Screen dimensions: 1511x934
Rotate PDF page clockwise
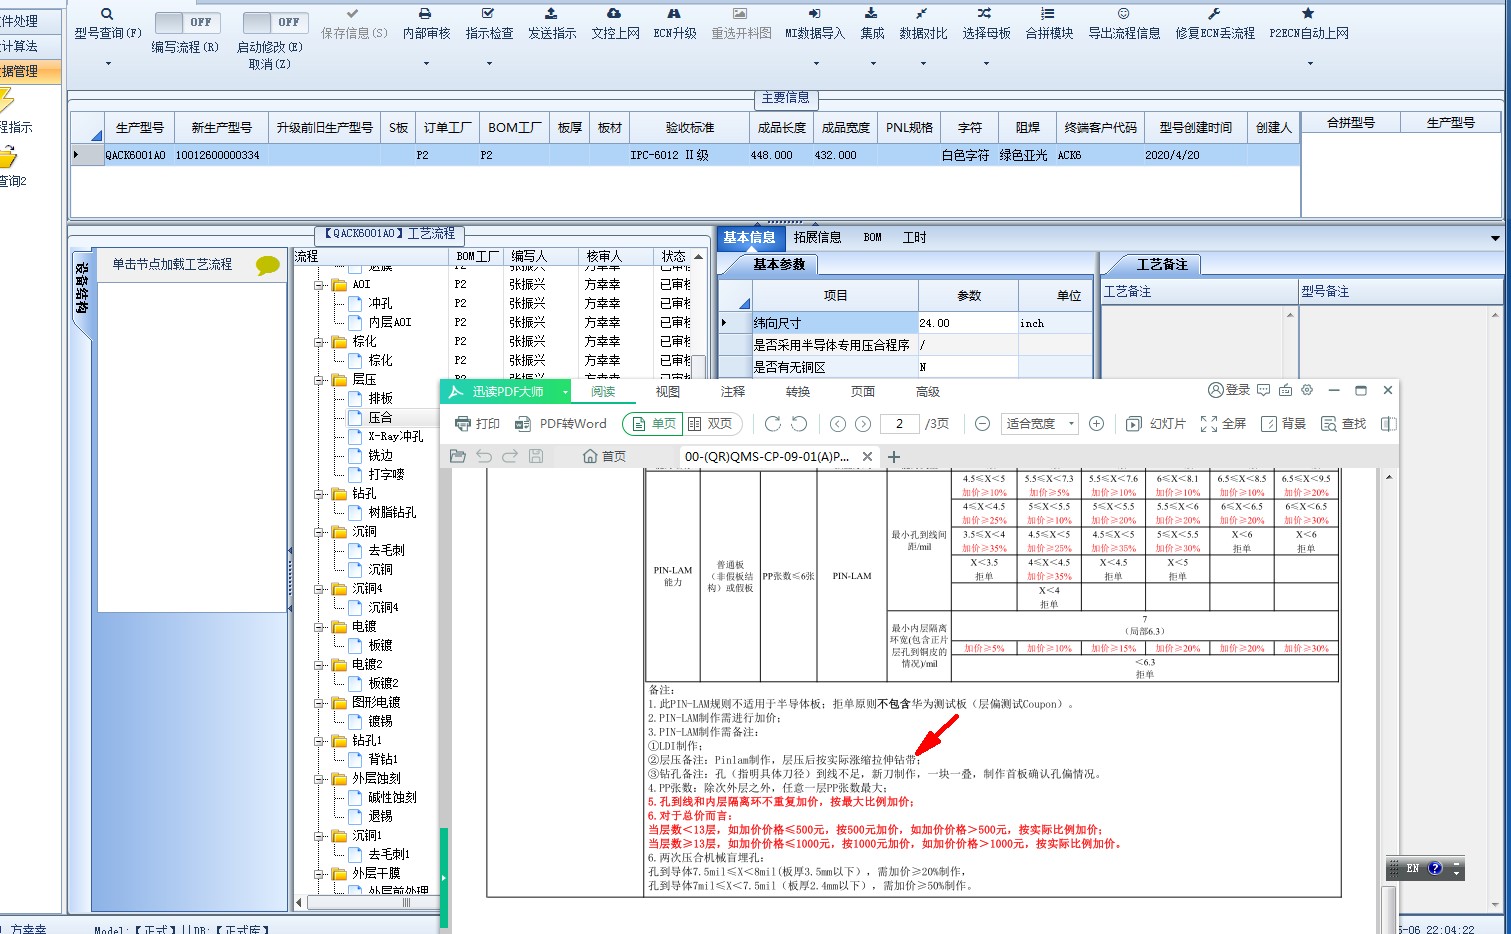pyautogui.click(x=772, y=424)
